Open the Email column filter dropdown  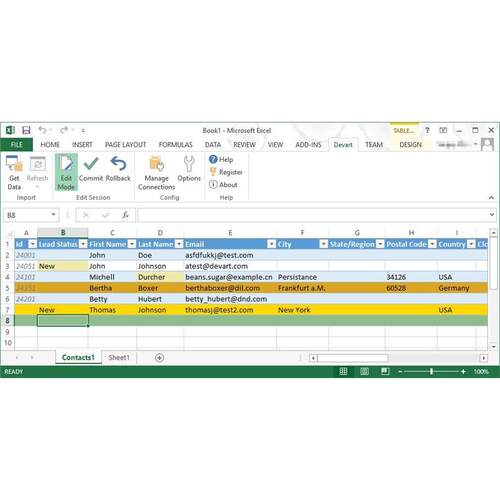[x=272, y=244]
